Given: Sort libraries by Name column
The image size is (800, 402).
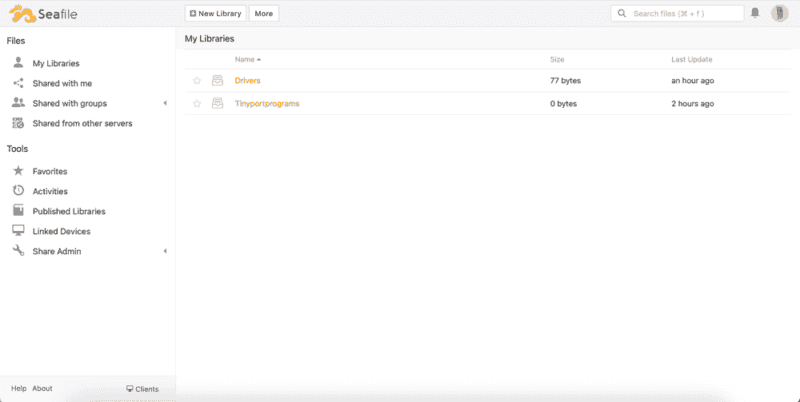Looking at the screenshot, I should 247,60.
